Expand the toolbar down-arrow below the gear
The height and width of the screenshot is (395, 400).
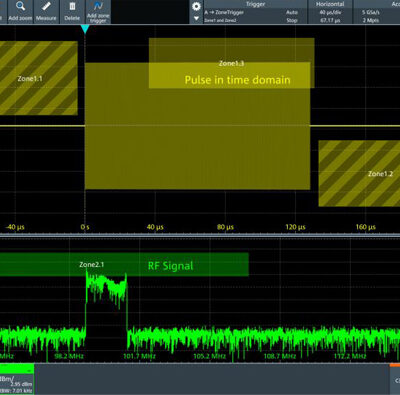pyautogui.click(x=196, y=18)
